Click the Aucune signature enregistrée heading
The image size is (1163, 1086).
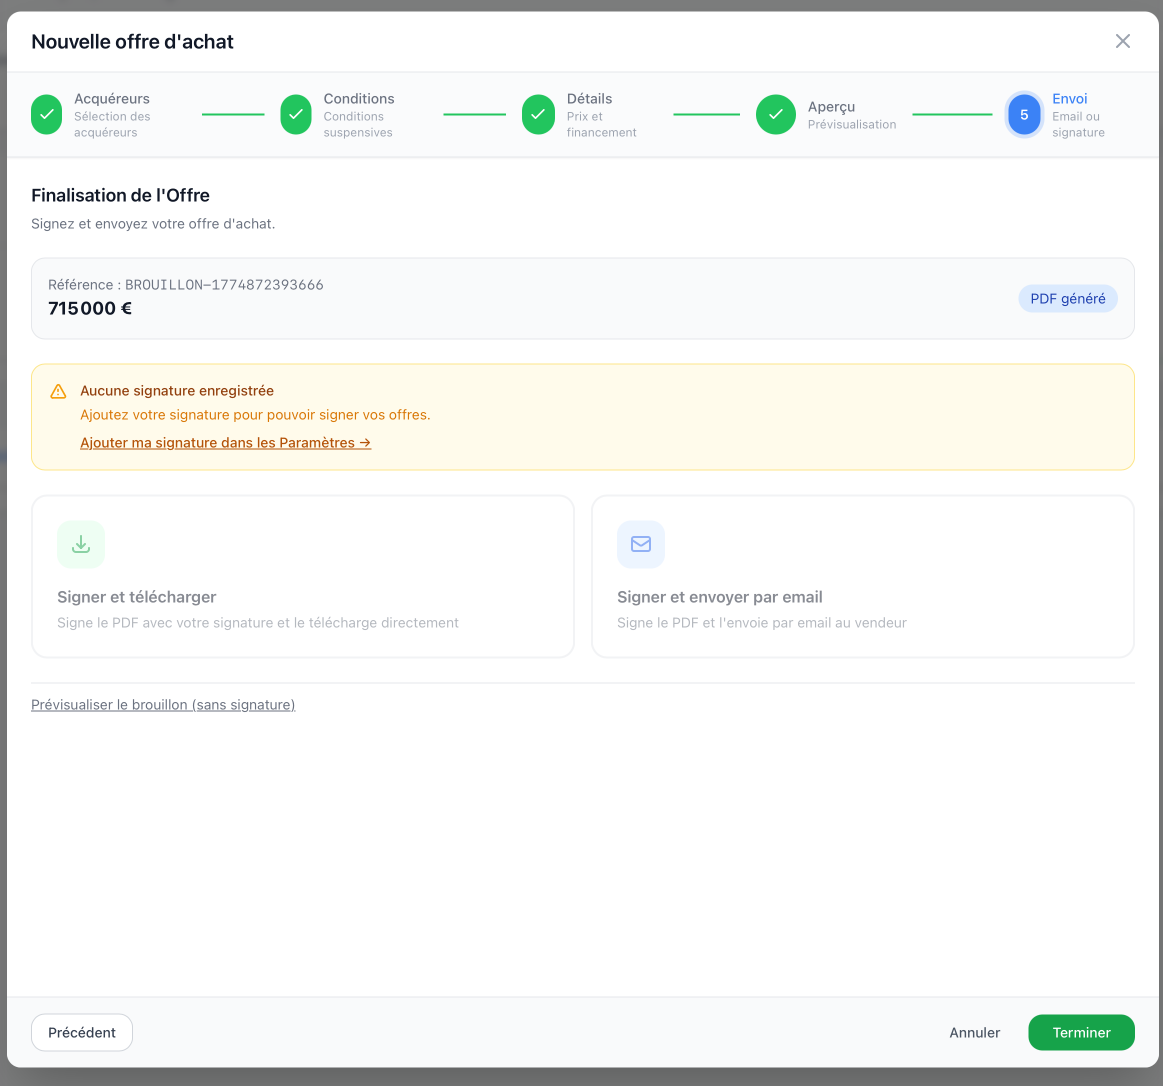coord(177,391)
